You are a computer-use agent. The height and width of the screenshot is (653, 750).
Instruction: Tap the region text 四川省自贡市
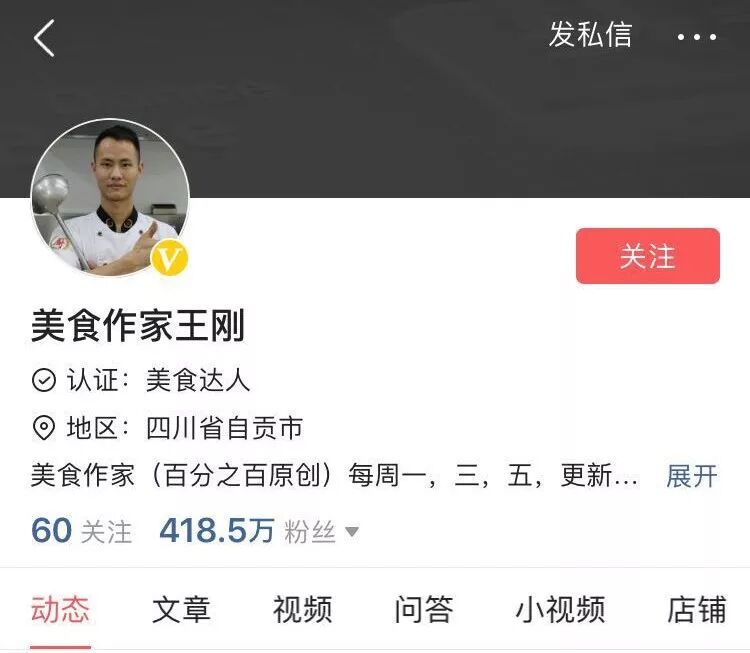pos(224,428)
